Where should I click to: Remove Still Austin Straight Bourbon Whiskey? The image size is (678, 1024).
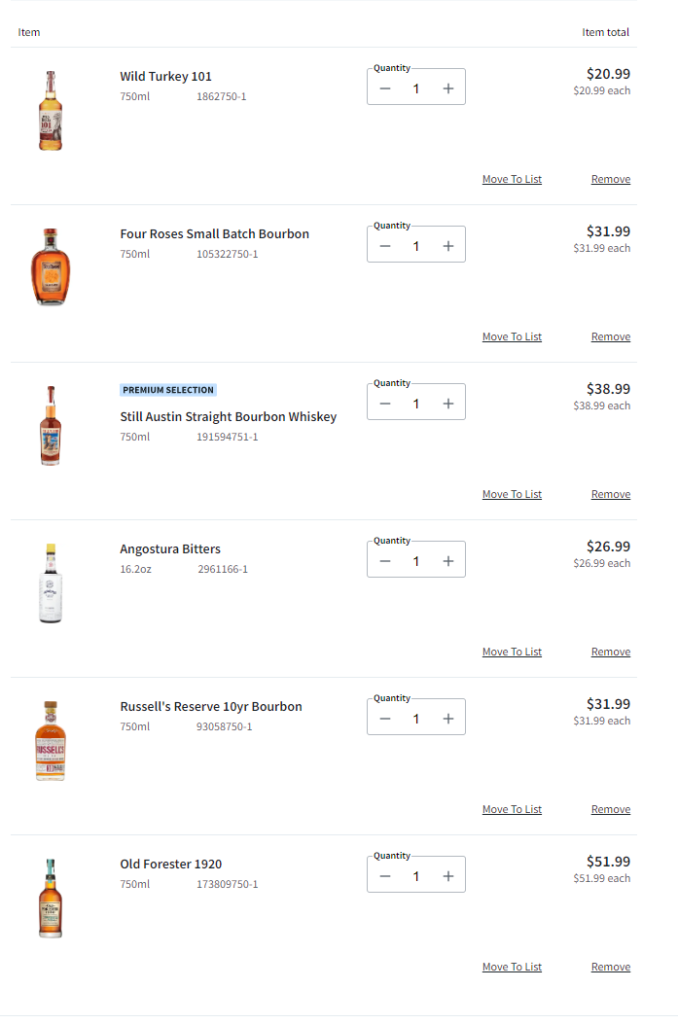point(610,495)
